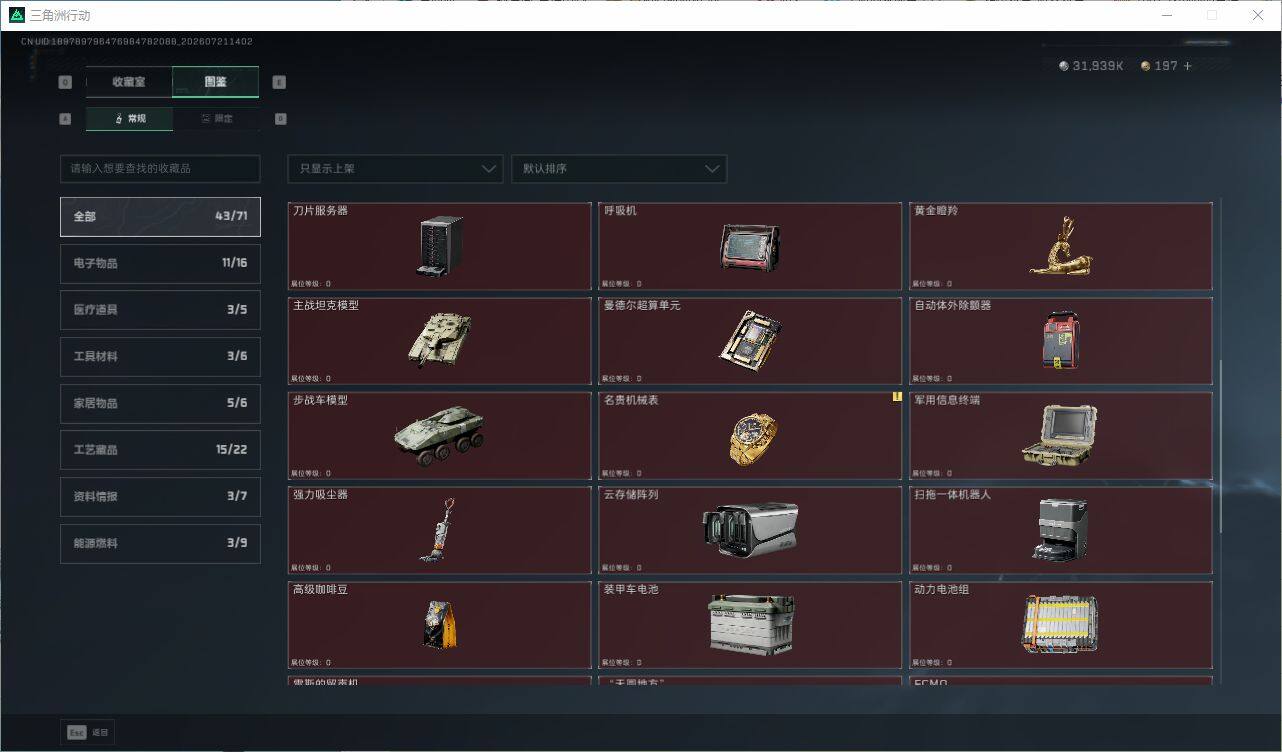Choose the 工艺藏品 15/22 category
The width and height of the screenshot is (1282, 752).
tap(160, 450)
